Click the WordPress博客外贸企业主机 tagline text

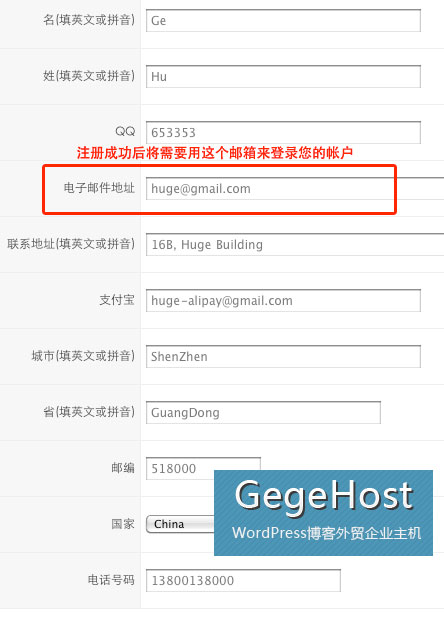pos(326,533)
